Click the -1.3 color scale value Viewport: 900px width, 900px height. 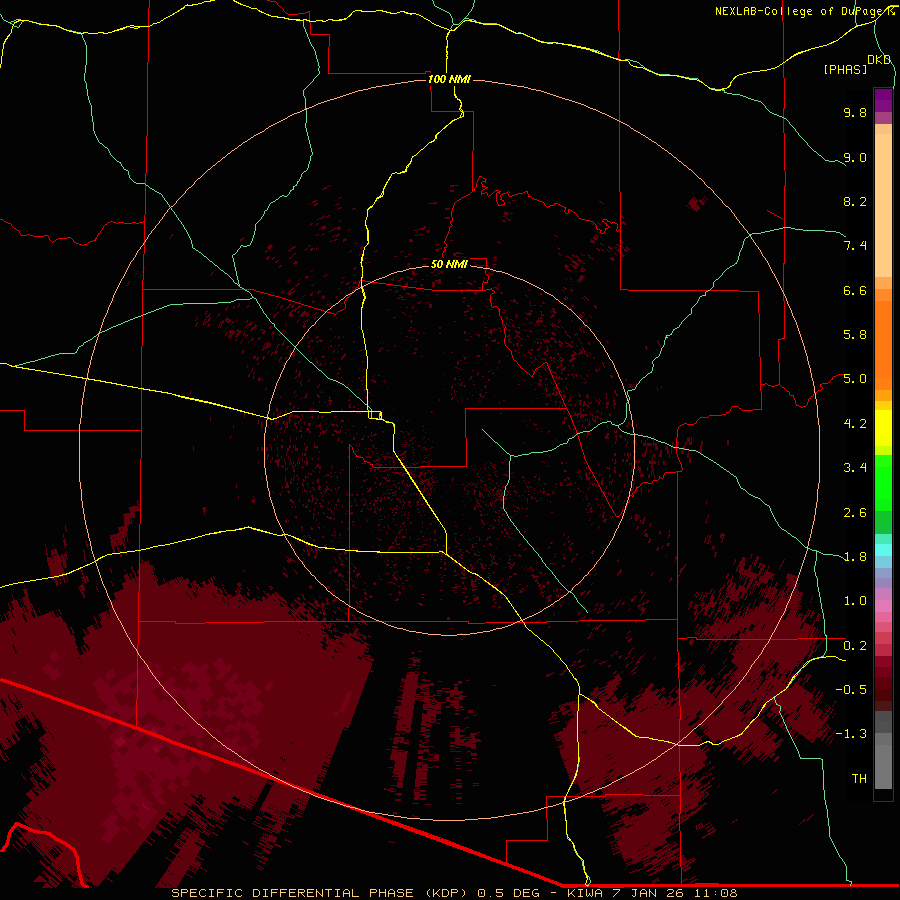tap(851, 734)
